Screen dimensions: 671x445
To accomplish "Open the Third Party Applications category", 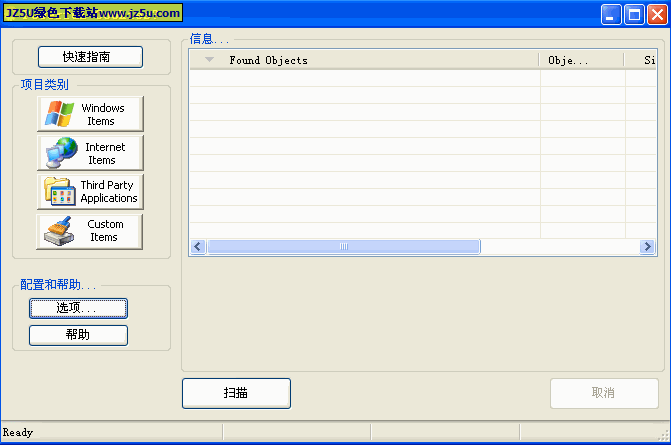I will 90,192.
